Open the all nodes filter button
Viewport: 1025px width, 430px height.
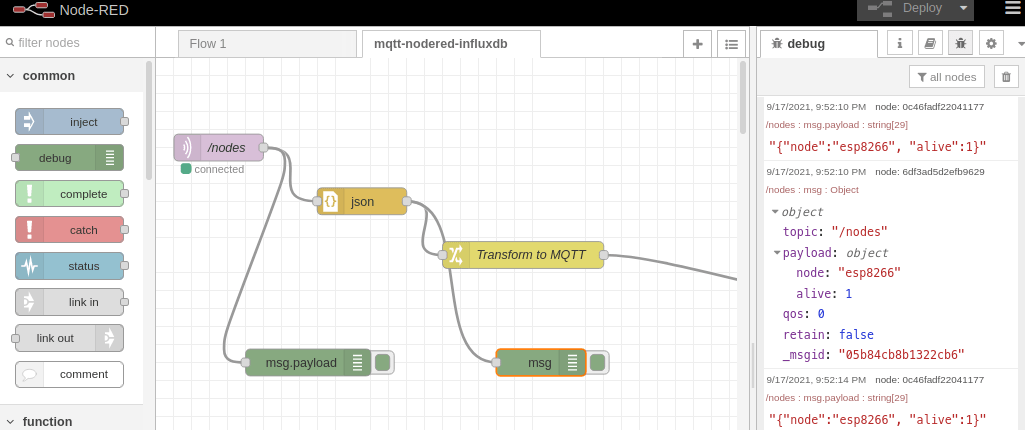pos(946,77)
